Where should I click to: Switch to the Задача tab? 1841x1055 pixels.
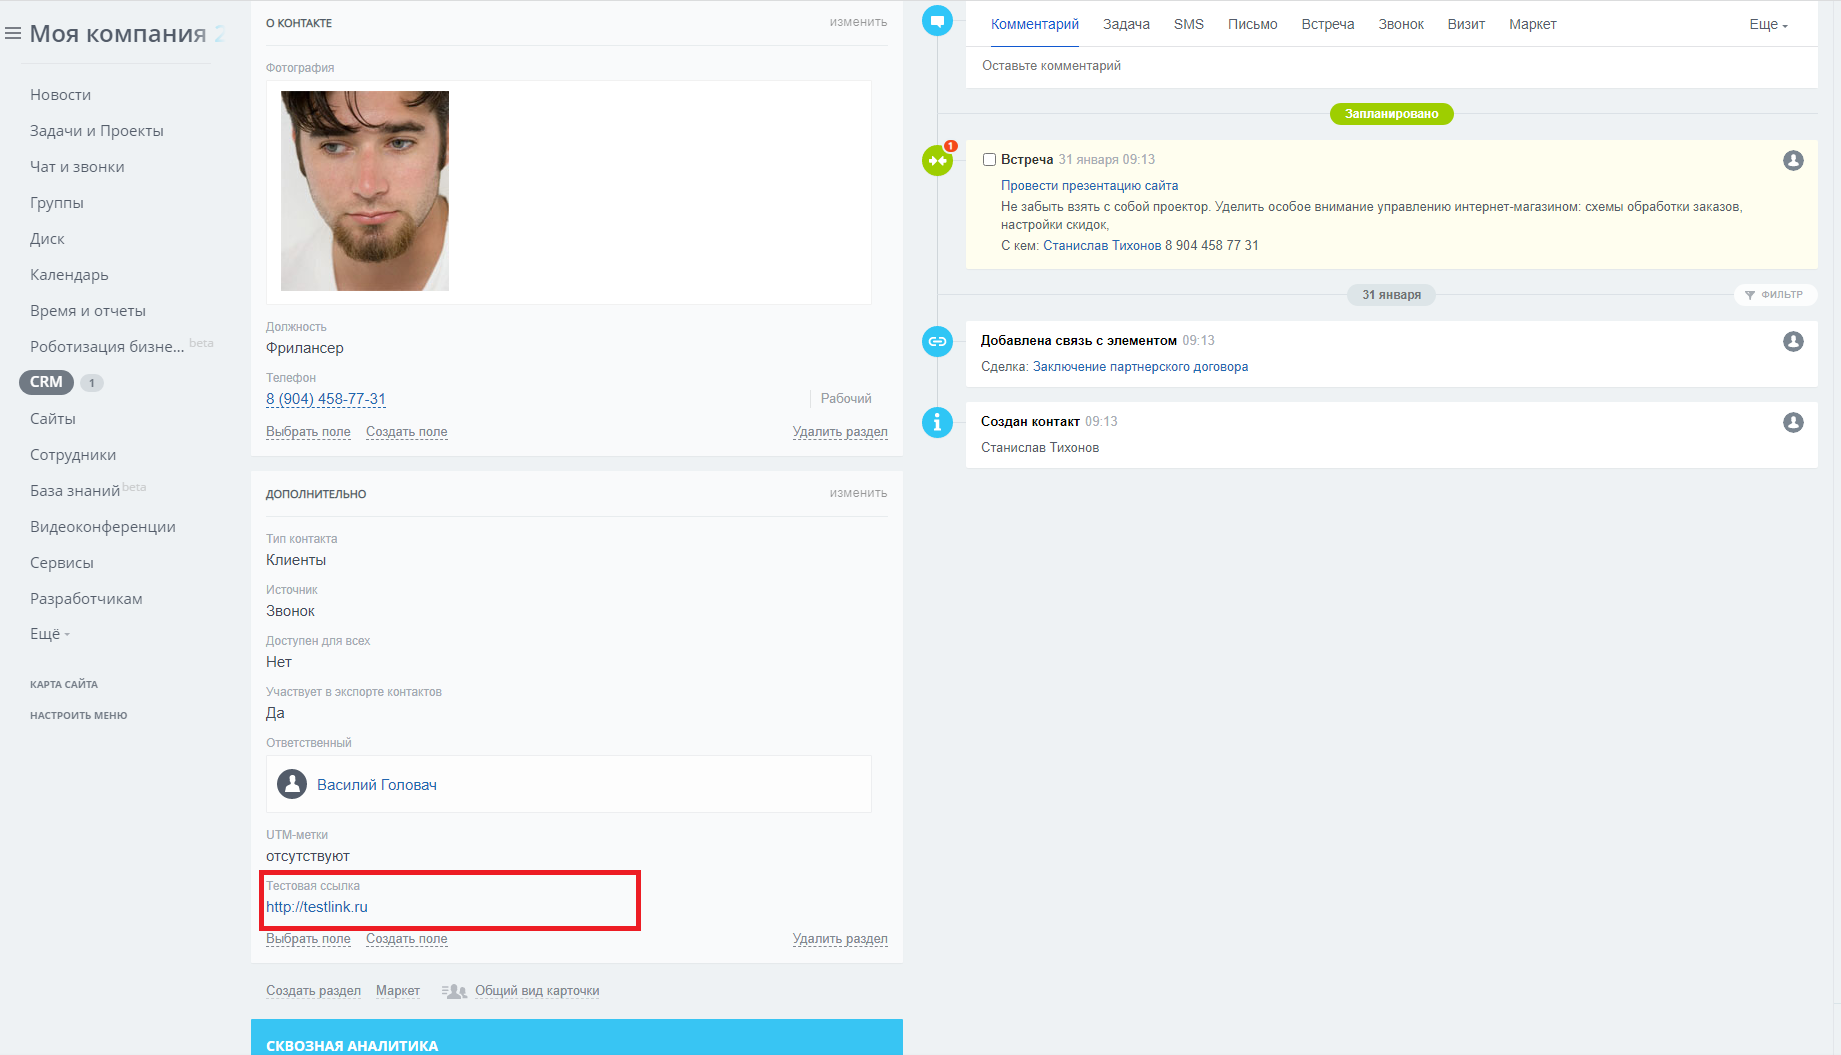1126,24
